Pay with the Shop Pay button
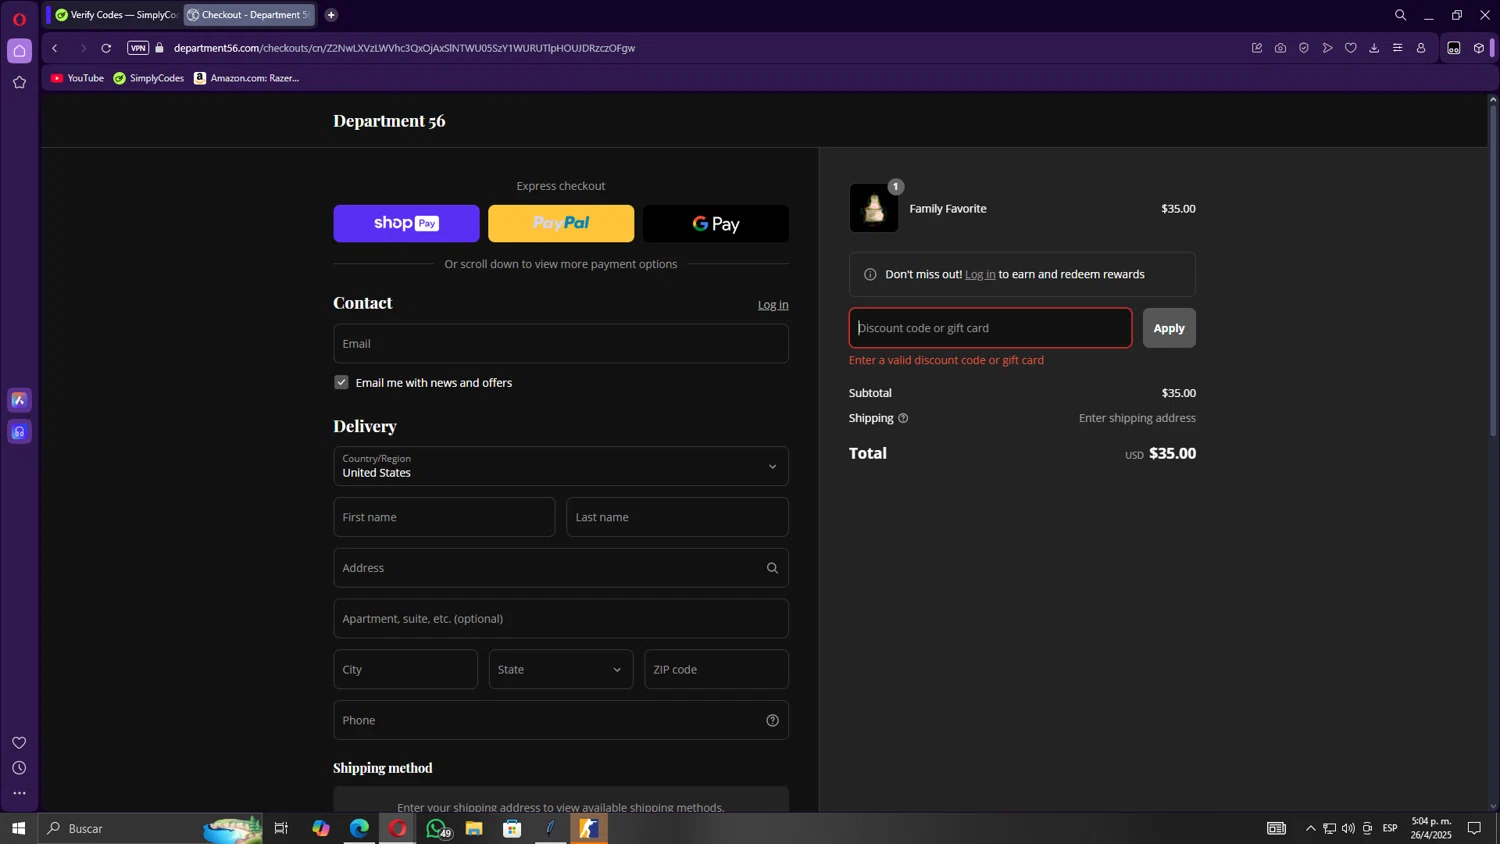Viewport: 1500px width, 844px height. pos(406,224)
